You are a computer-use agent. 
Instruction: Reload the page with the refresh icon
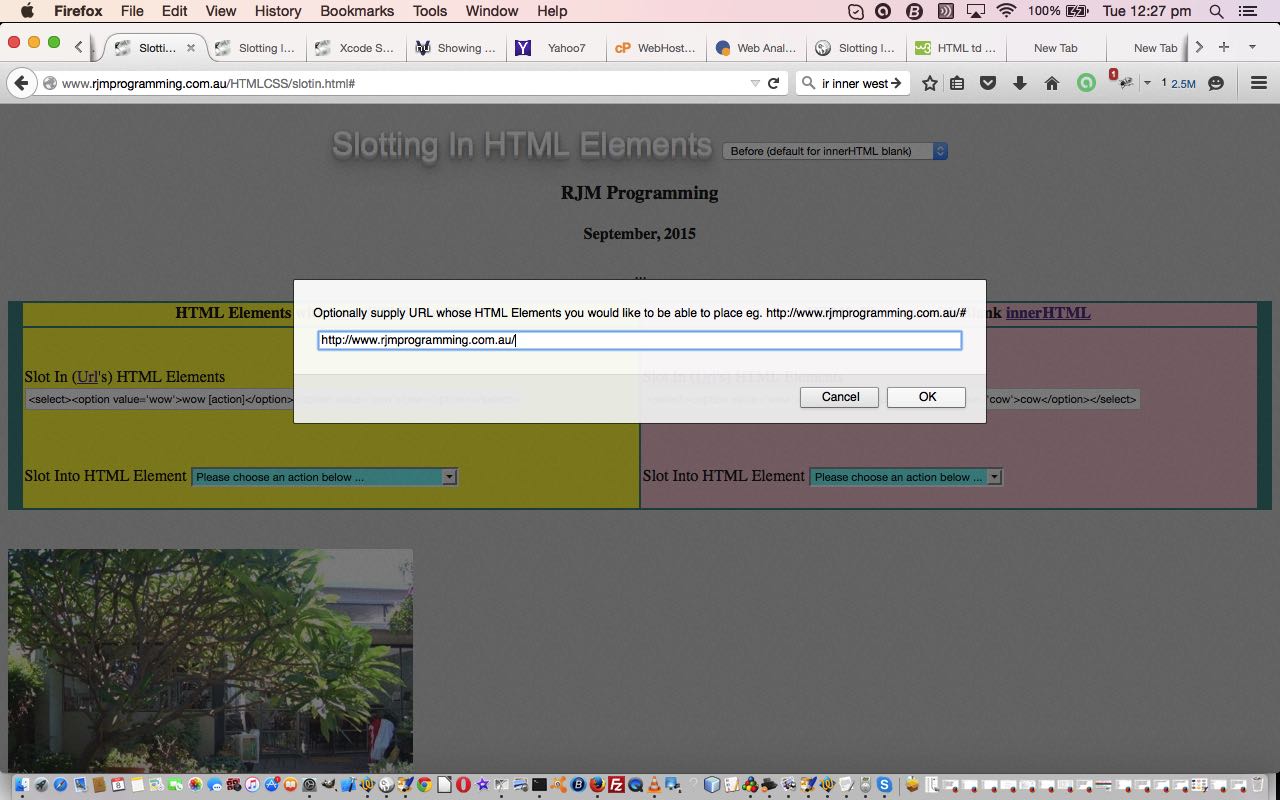pos(773,84)
